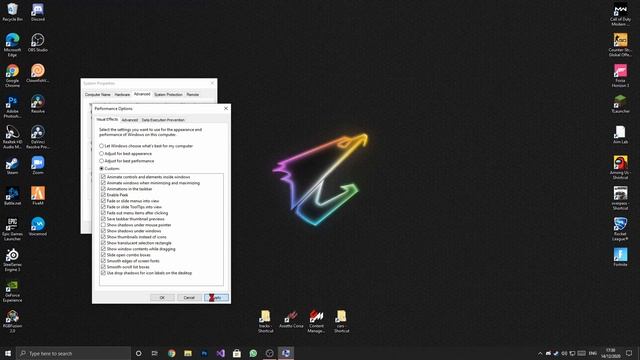The width and height of the screenshot is (640, 360).
Task: Open the tracks shortcut folder
Action: click(x=265, y=322)
